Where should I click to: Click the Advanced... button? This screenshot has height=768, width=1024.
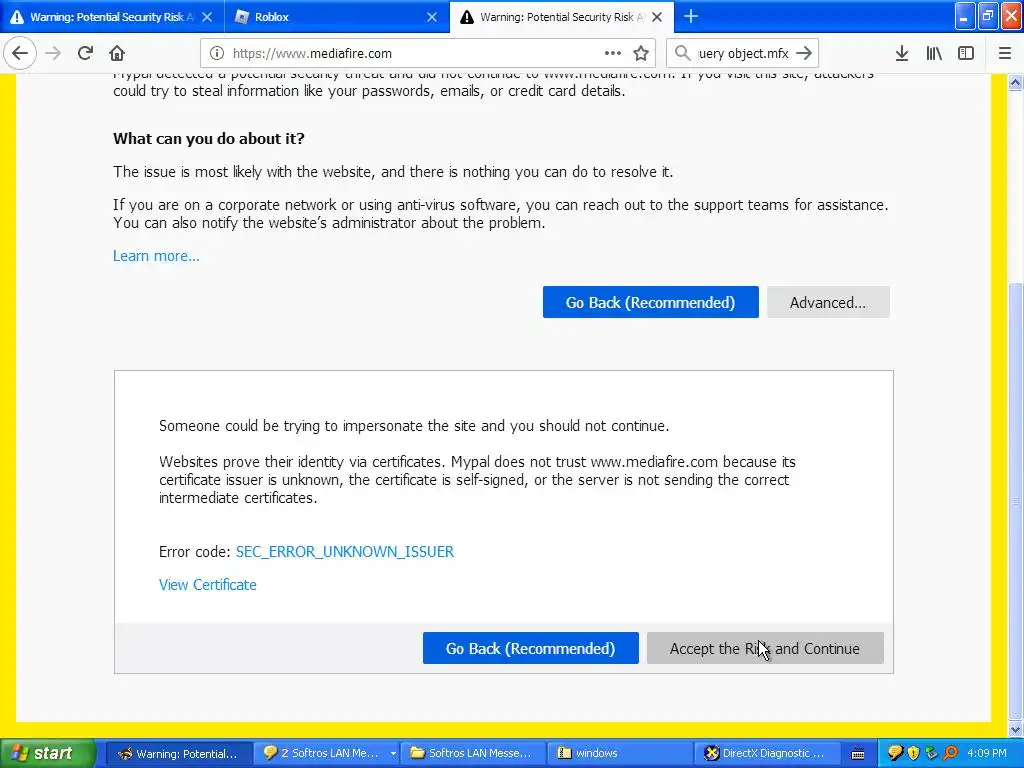(828, 302)
